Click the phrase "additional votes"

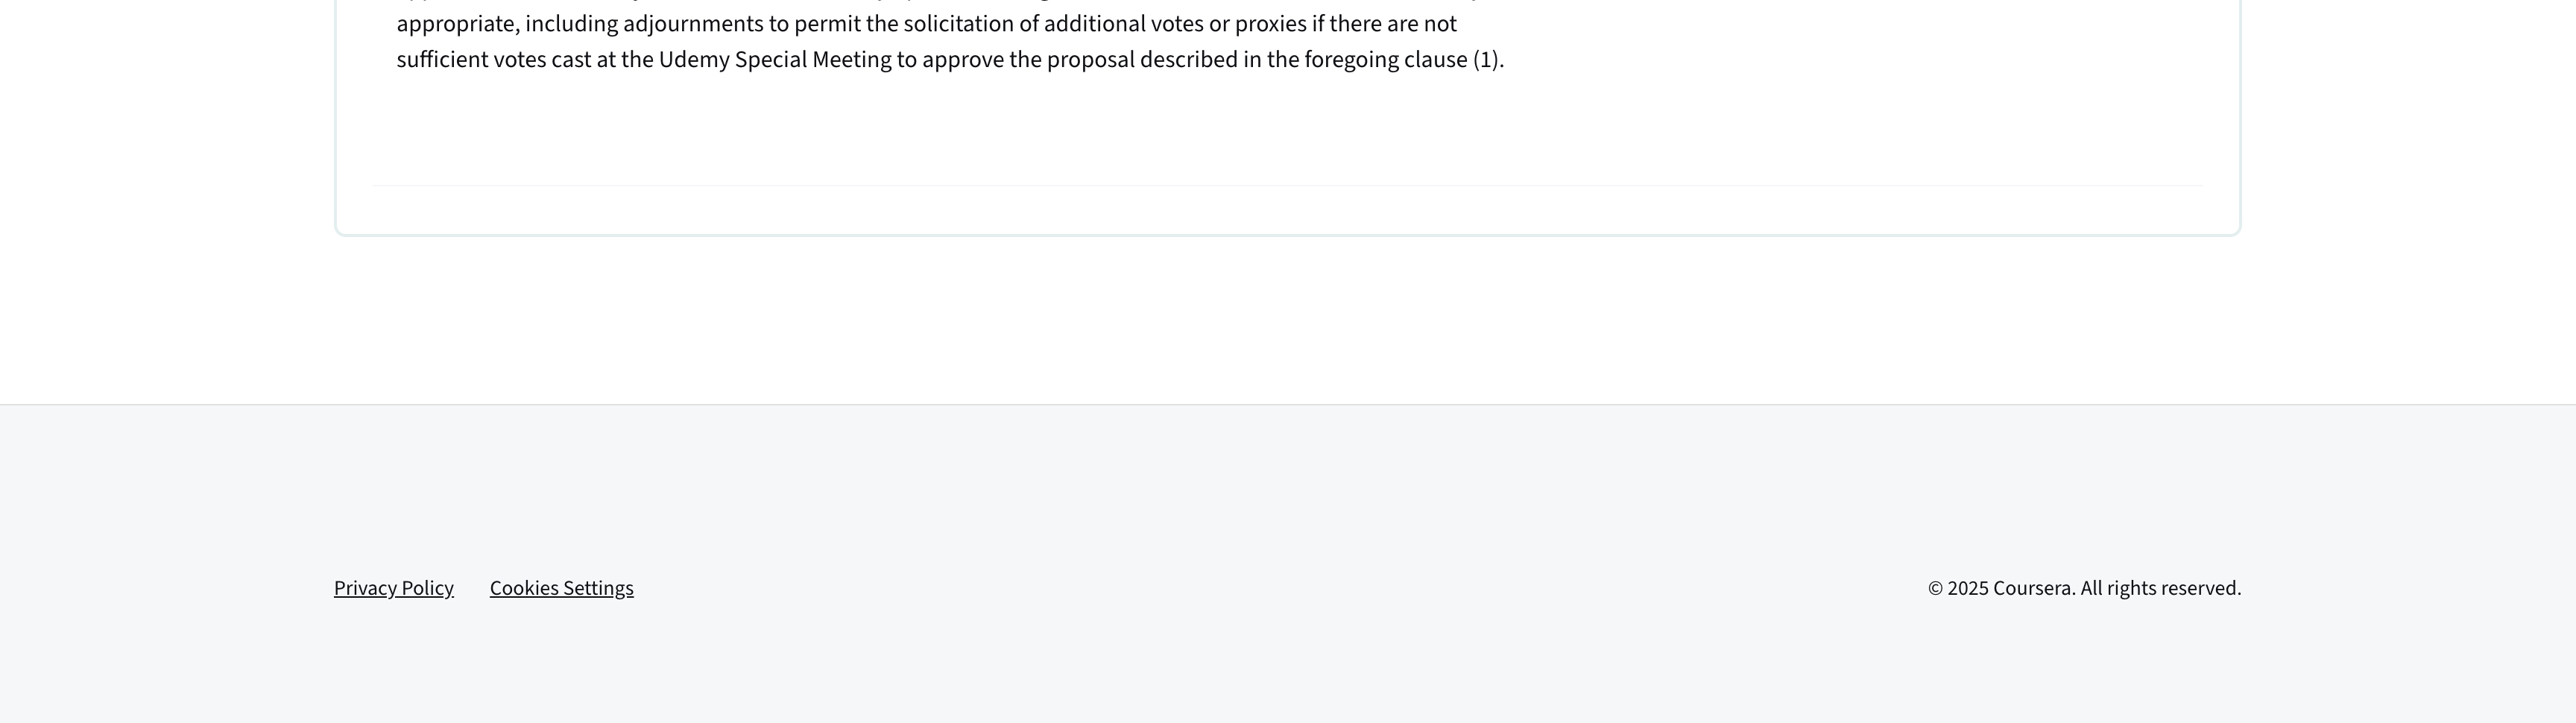(1123, 24)
